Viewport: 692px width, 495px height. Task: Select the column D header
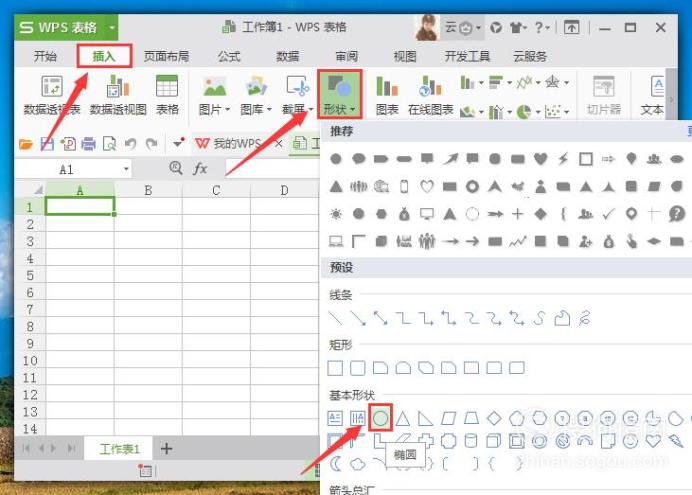284,190
